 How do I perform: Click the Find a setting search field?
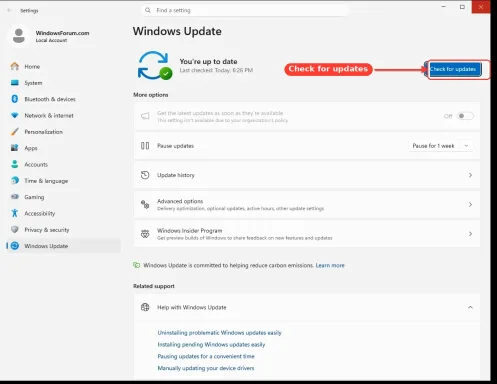coord(245,10)
